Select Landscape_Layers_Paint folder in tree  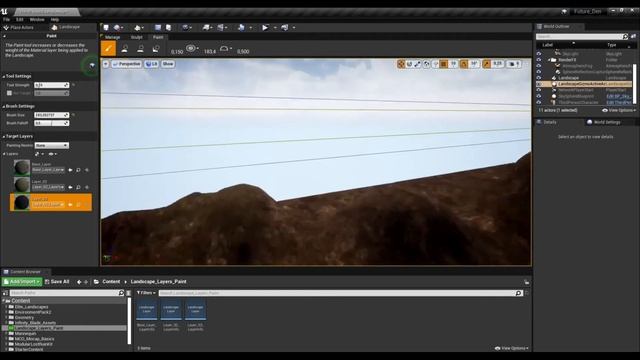pos(39,328)
